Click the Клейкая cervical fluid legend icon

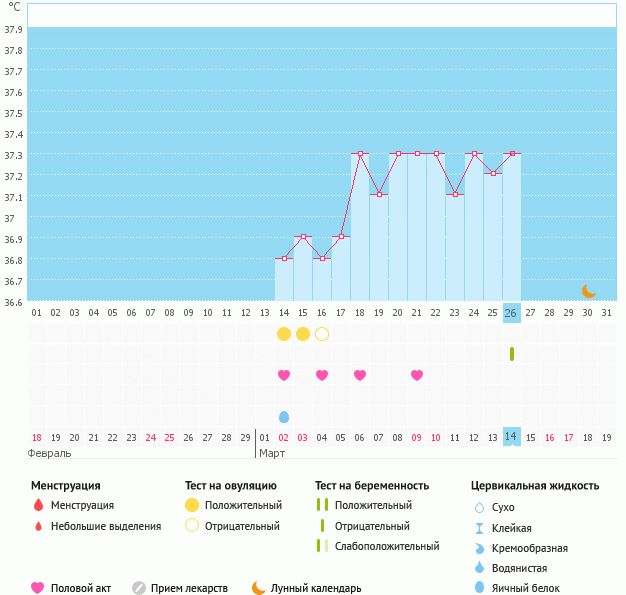479,528
